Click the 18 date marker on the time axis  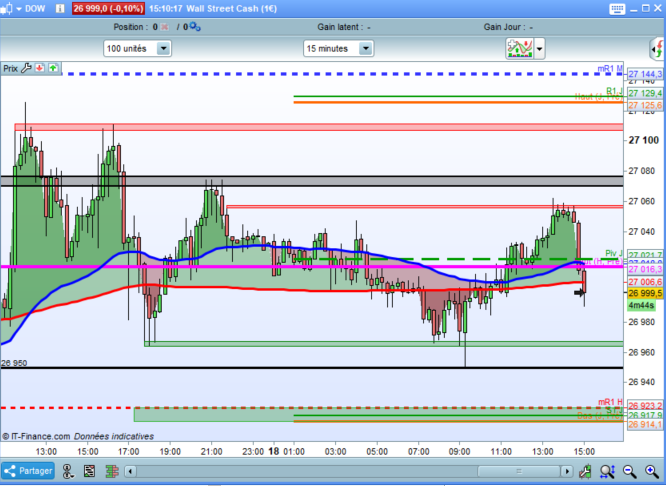coord(274,451)
